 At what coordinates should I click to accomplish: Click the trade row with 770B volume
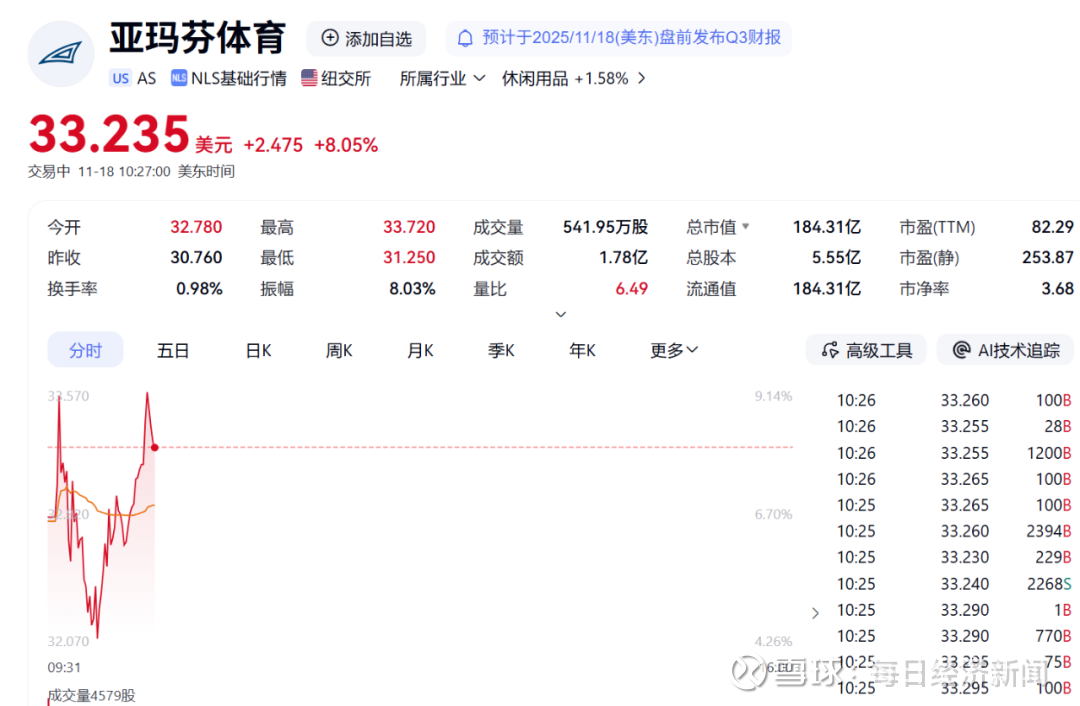[x=954, y=636]
